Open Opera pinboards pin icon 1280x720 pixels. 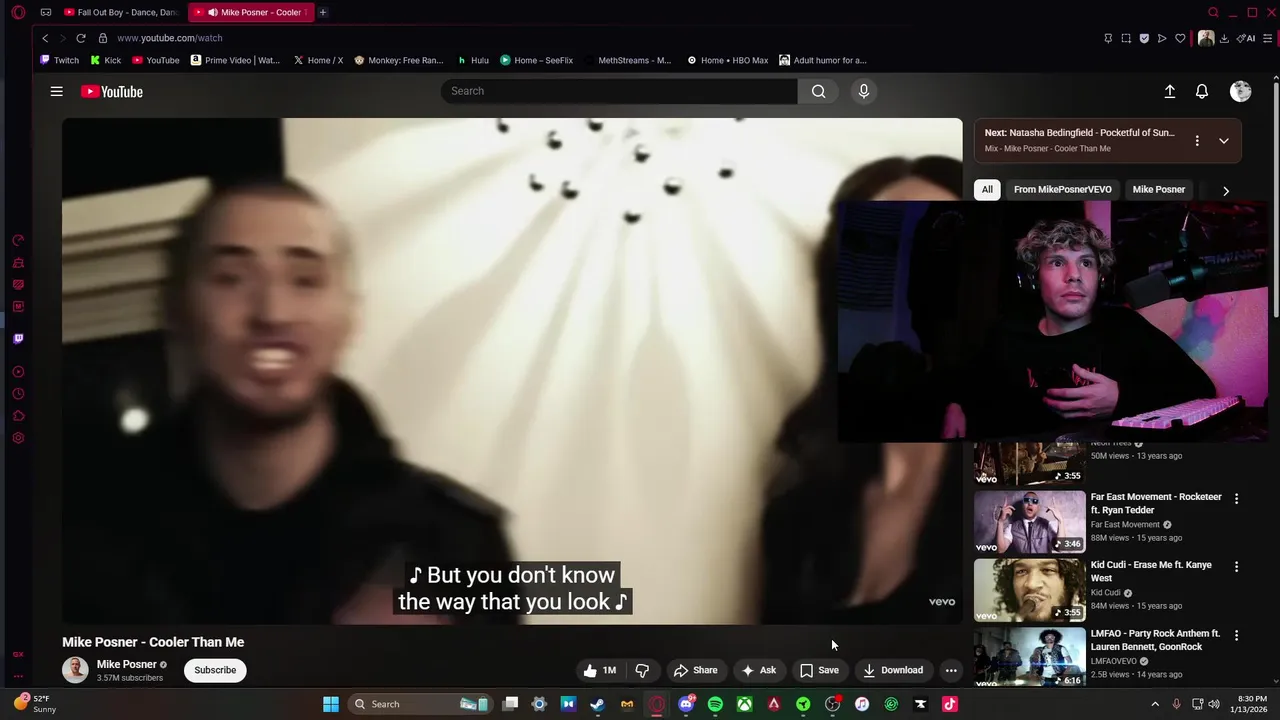coord(1108,38)
